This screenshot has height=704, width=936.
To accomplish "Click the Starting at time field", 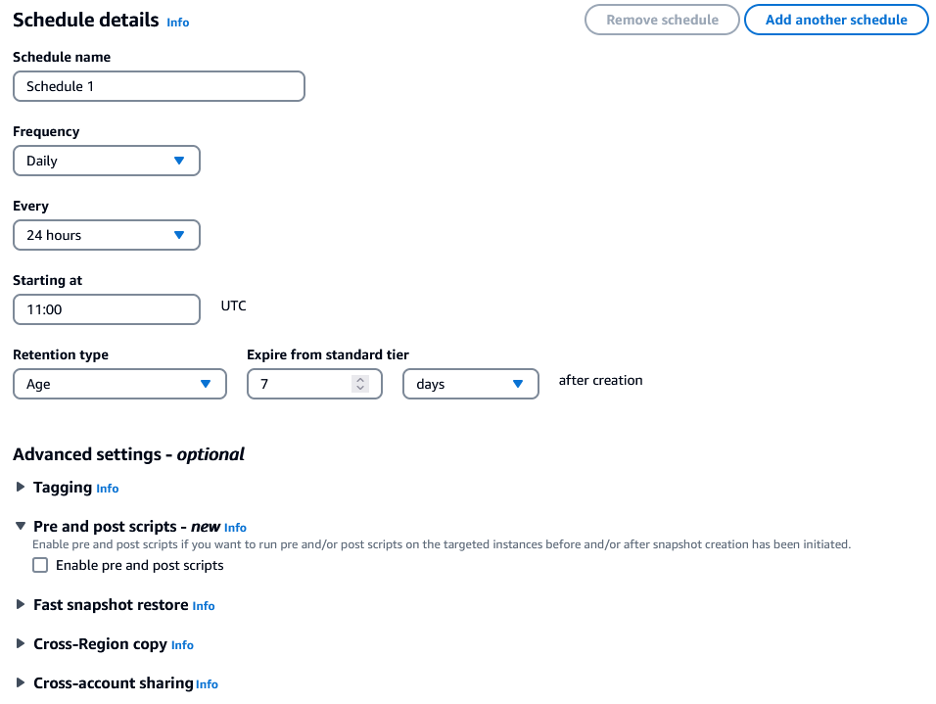I will click(x=106, y=309).
